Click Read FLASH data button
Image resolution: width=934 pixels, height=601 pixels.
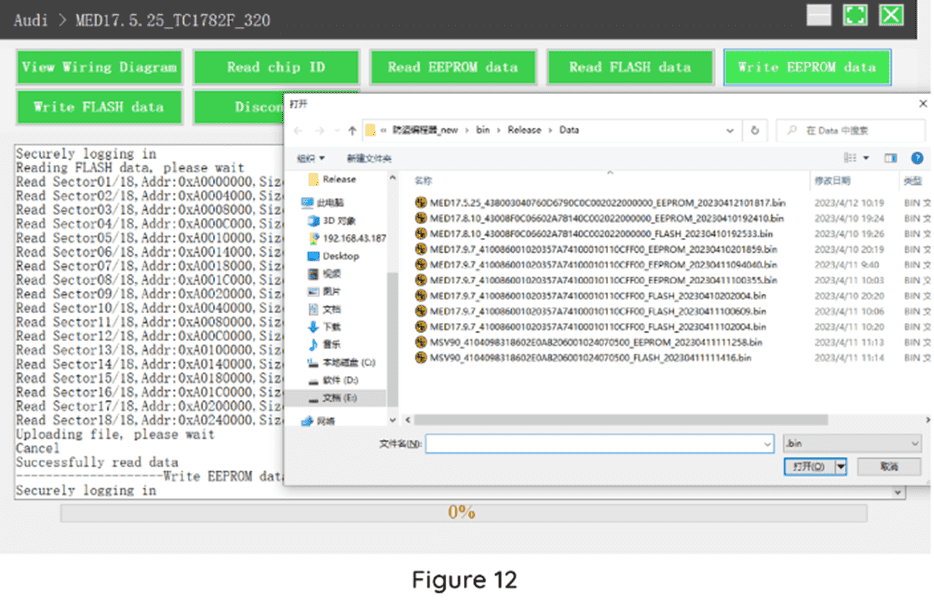point(630,67)
